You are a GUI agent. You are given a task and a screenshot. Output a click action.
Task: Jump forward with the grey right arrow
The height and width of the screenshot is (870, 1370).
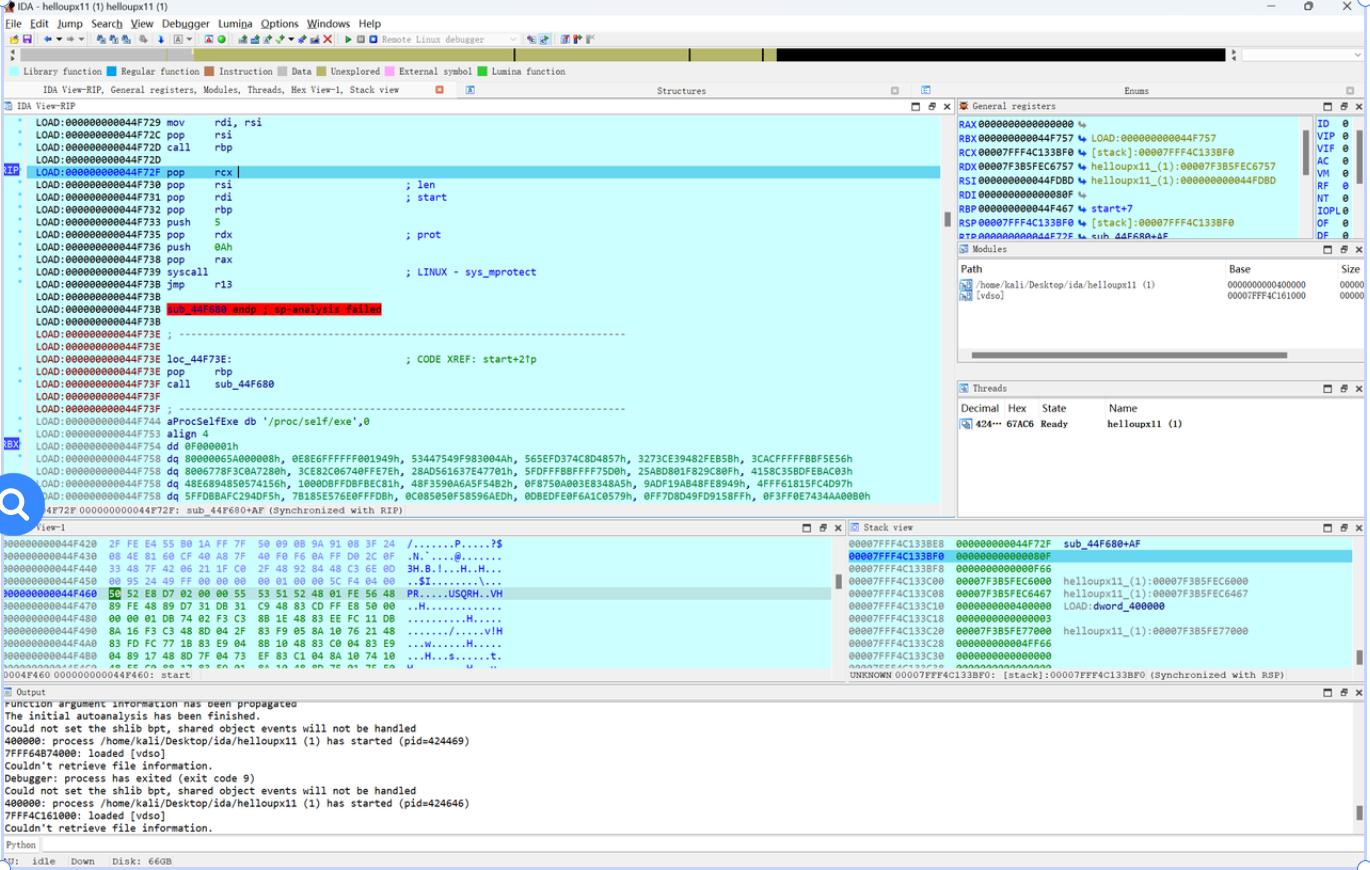click(x=70, y=39)
